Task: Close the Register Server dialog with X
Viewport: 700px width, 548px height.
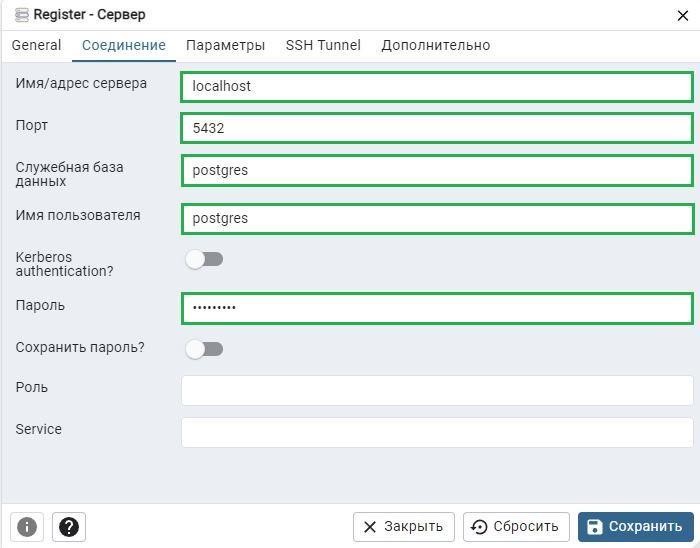Action: tap(683, 16)
